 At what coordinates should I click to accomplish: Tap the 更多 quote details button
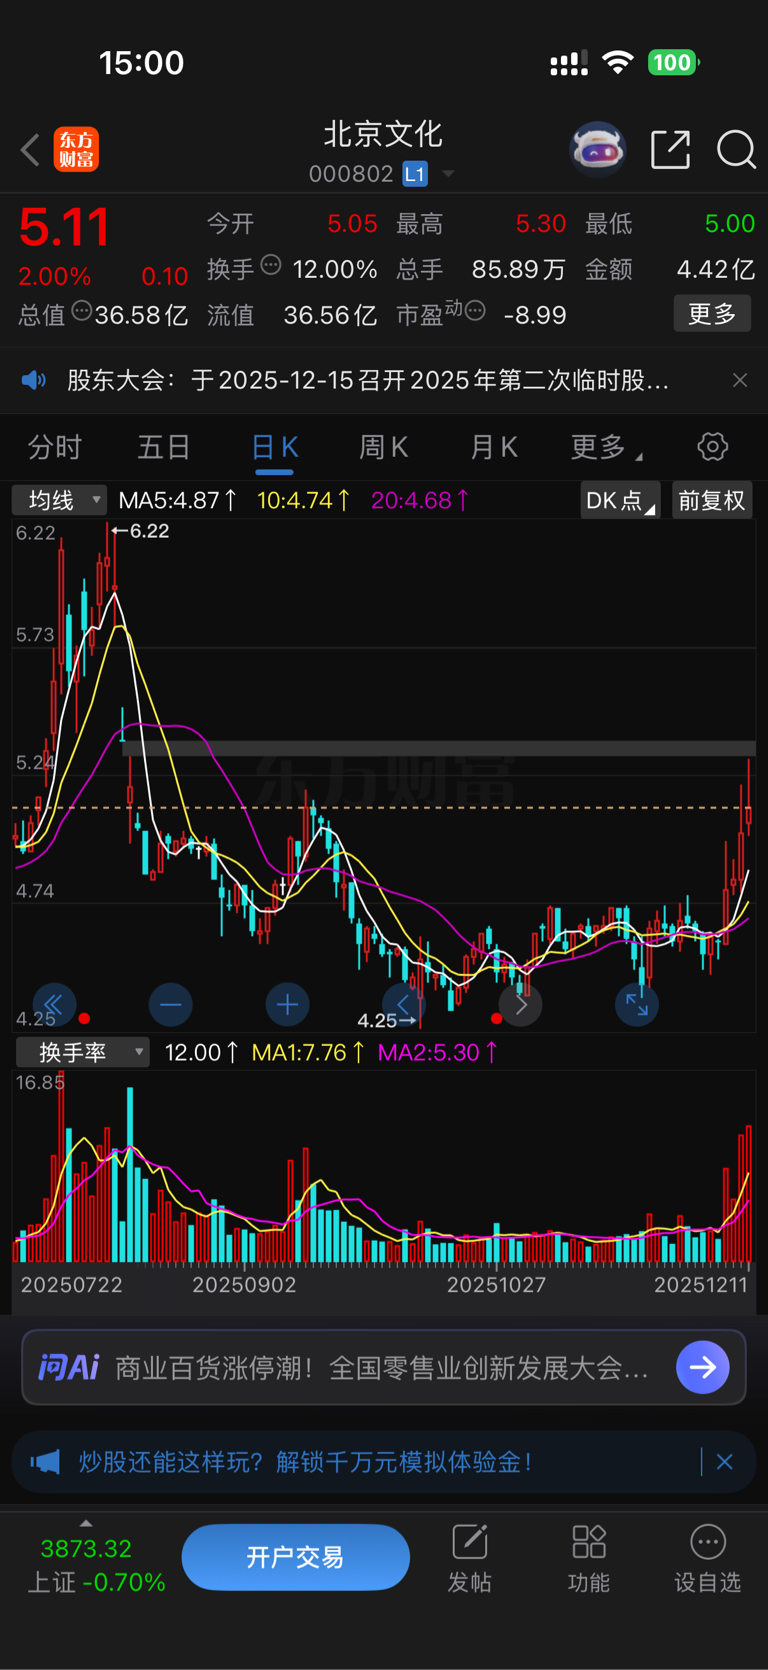pos(712,314)
